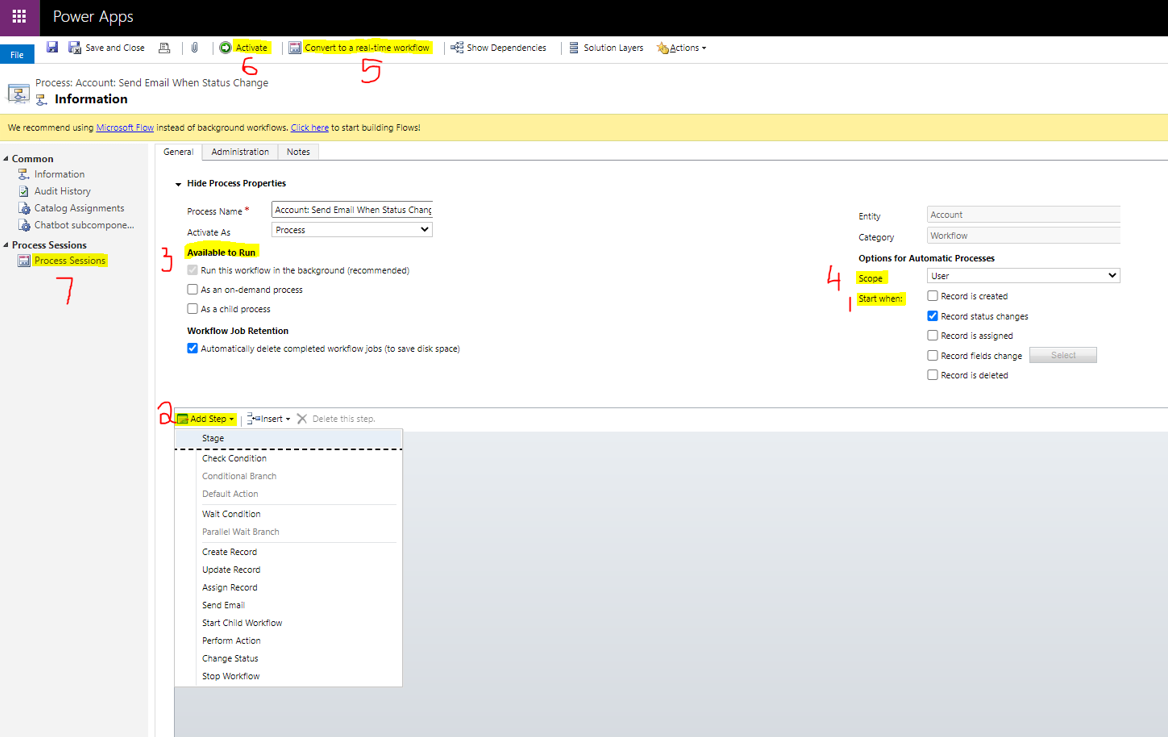This screenshot has width=1168, height=737.
Task: Open the Activate As dropdown
Action: click(352, 230)
